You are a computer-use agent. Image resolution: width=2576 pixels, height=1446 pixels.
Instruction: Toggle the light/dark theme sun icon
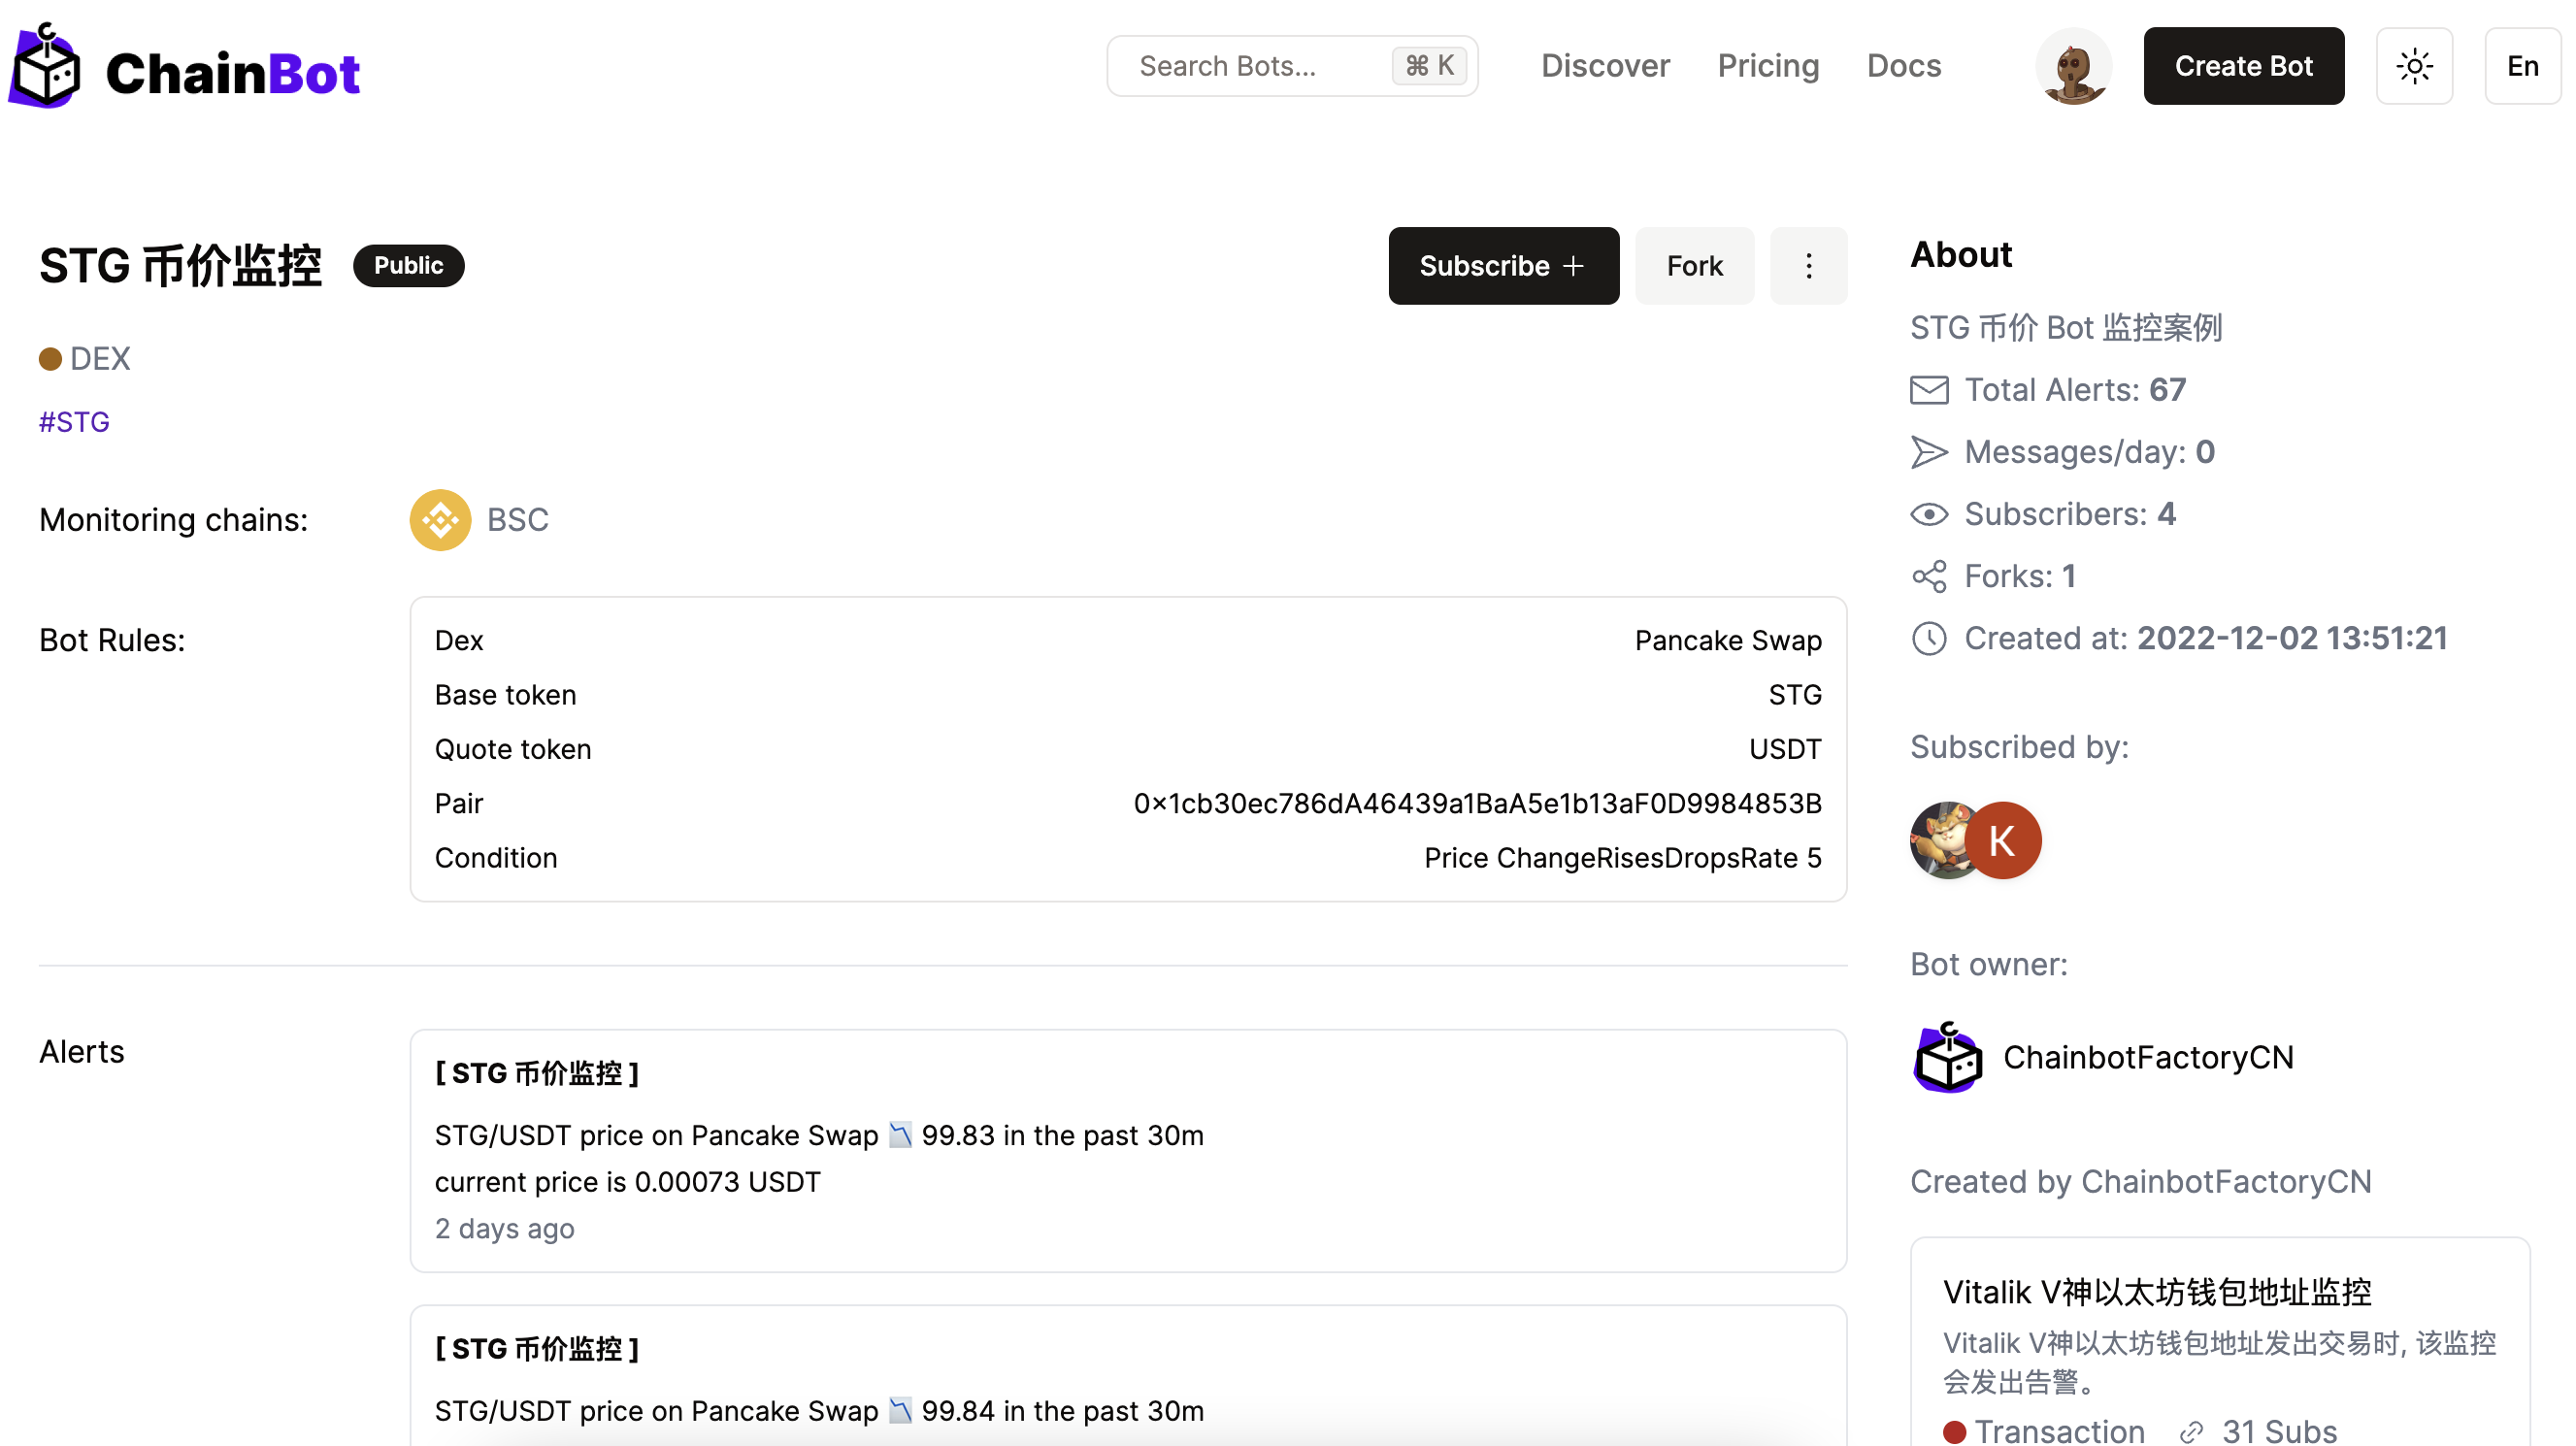[2414, 66]
